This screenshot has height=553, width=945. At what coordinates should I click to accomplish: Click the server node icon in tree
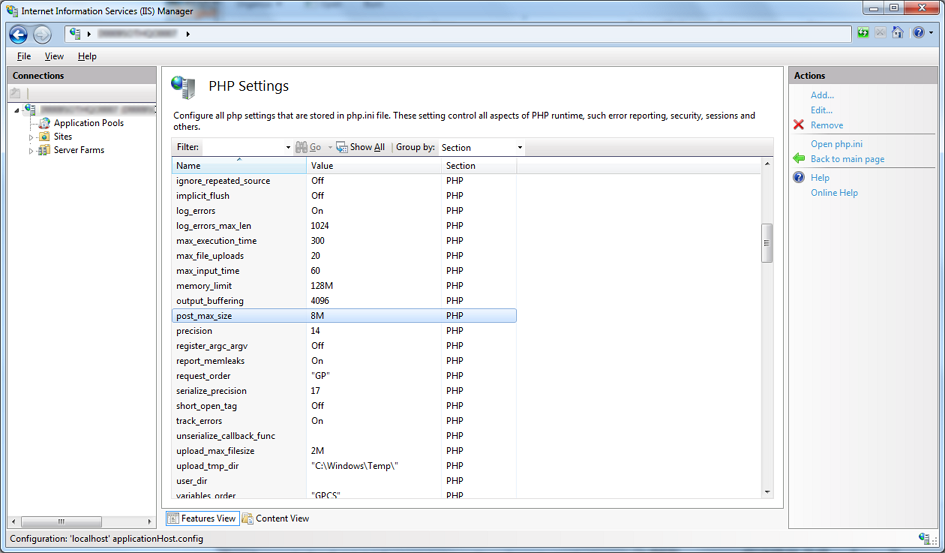tap(30, 110)
